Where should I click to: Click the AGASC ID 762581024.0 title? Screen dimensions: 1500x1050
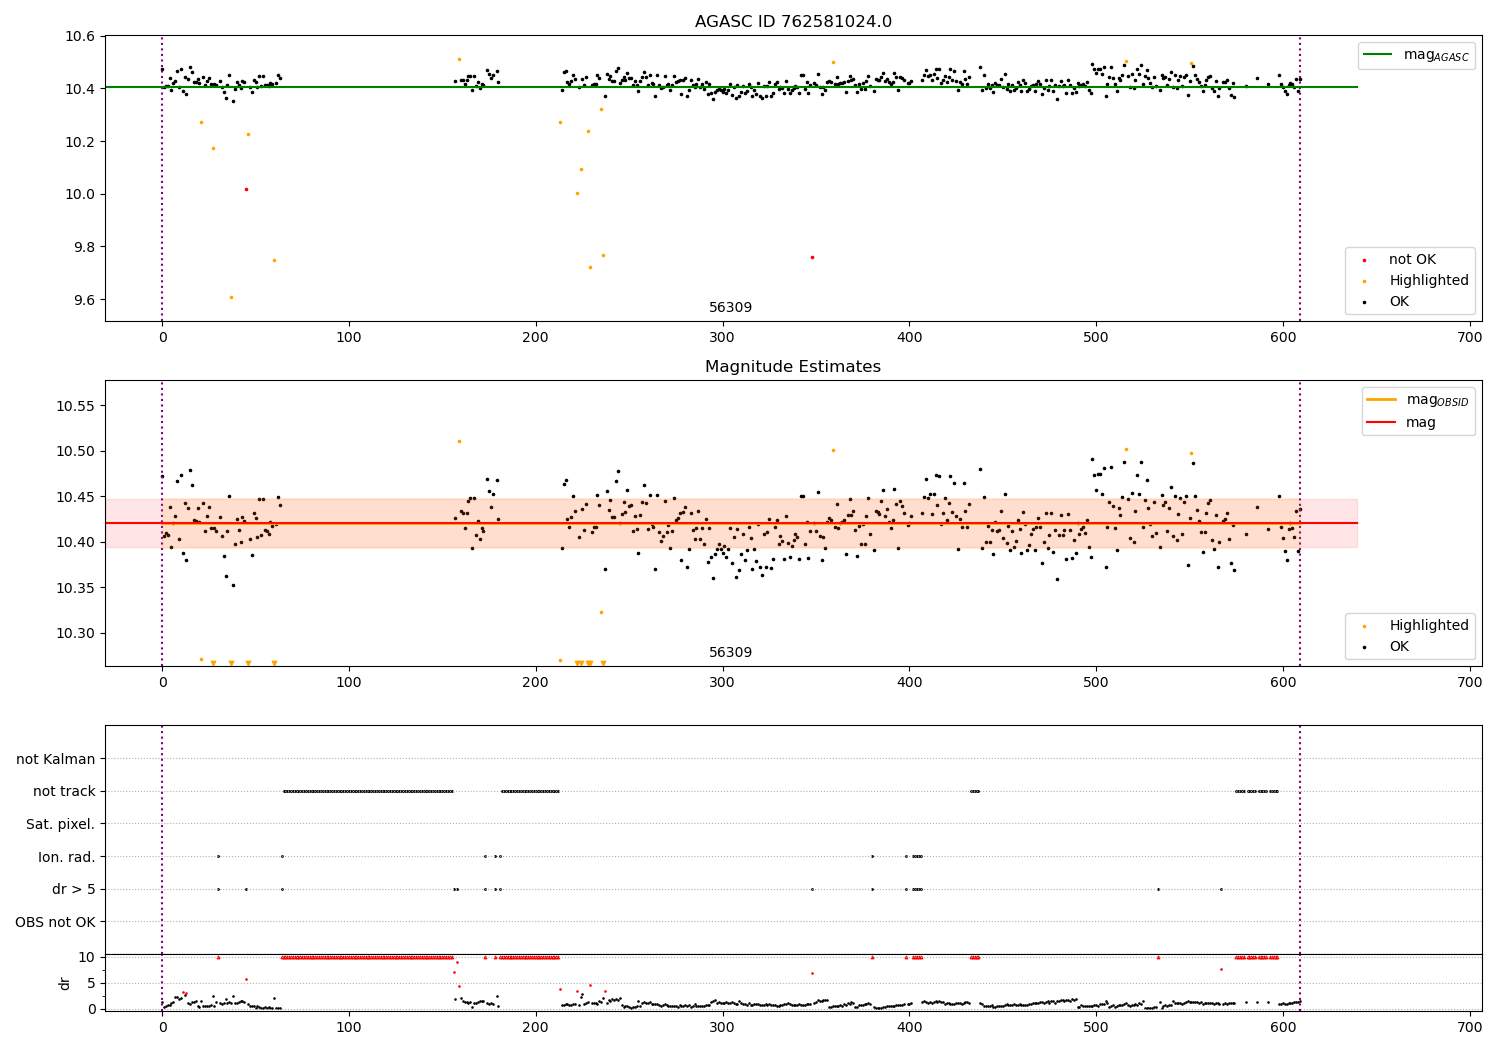pos(793,21)
